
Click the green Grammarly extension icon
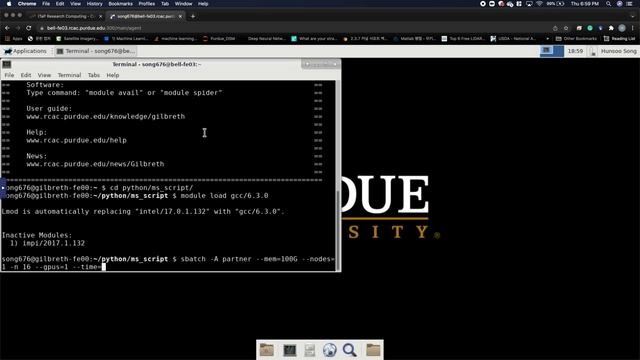pyautogui.click(x=590, y=28)
